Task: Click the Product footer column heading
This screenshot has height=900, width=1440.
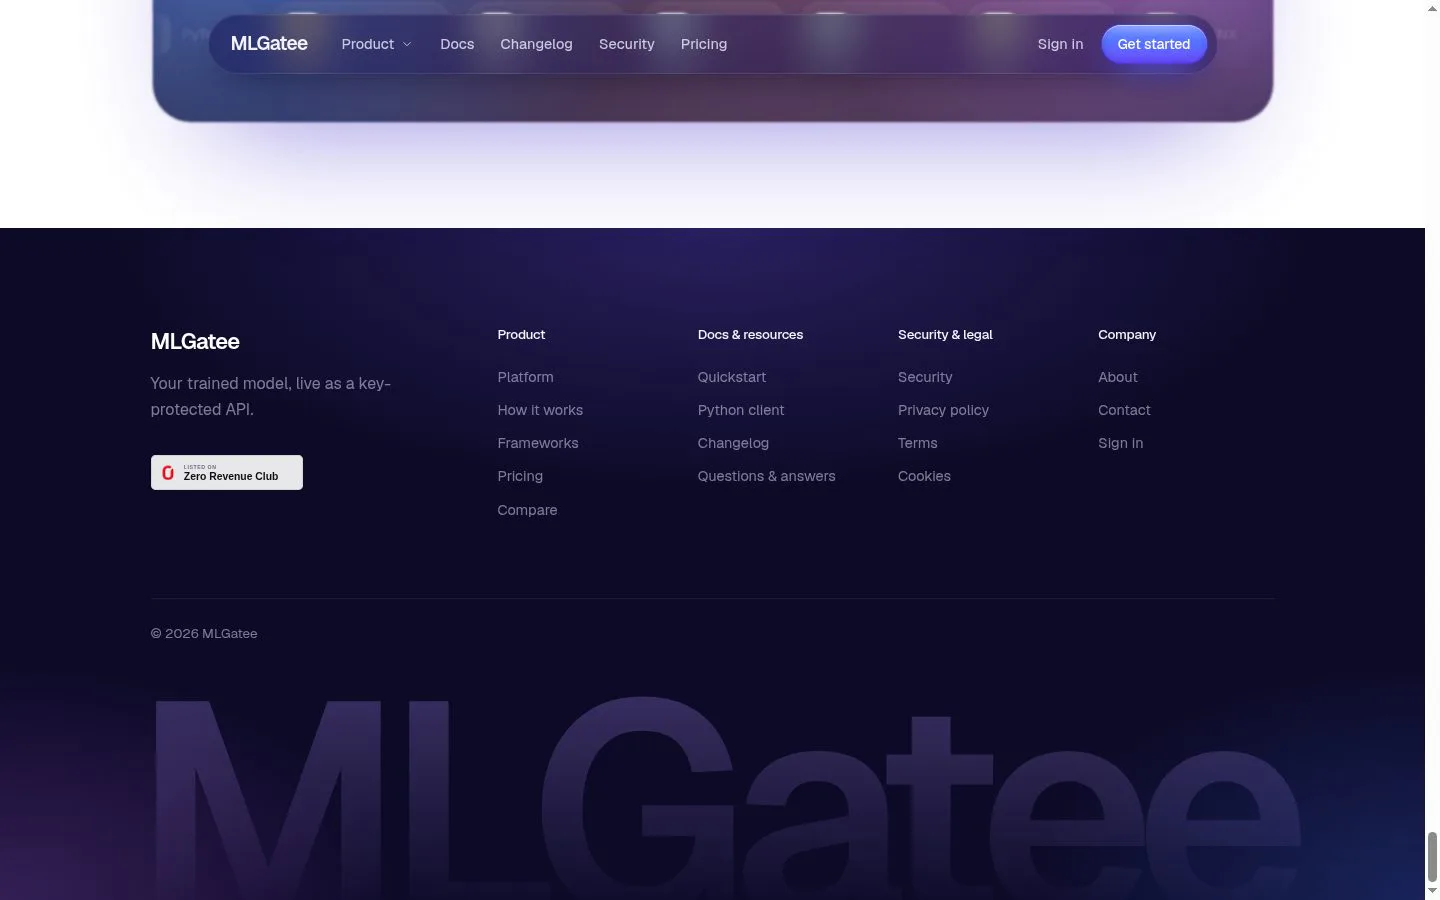Action: pyautogui.click(x=521, y=335)
